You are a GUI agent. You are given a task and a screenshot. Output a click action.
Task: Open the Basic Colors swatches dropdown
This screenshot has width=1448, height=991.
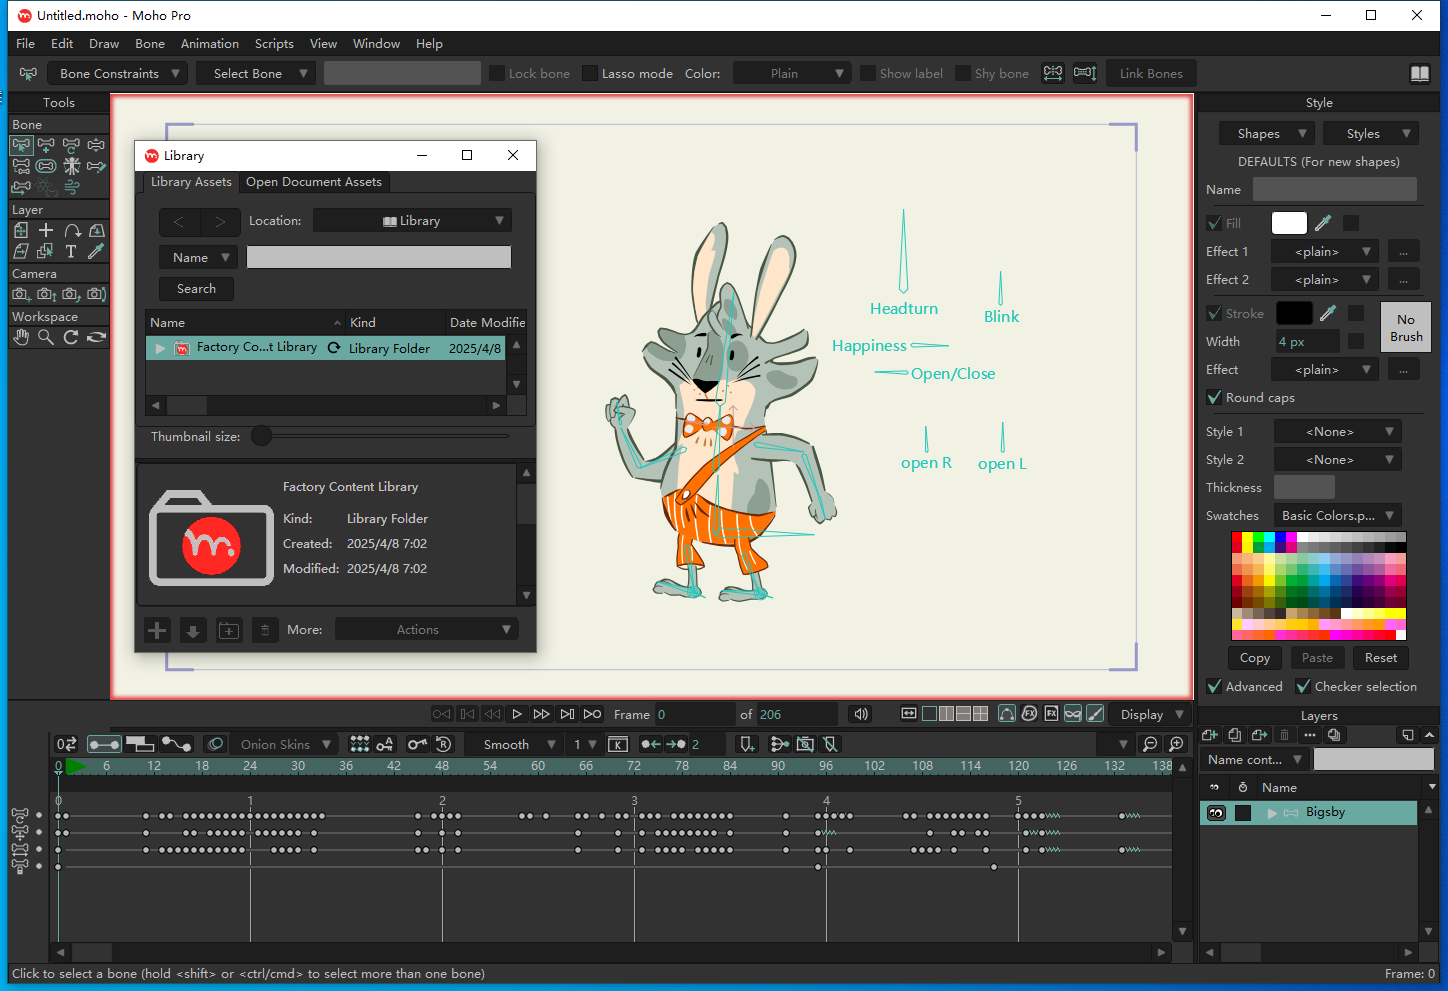pos(1337,516)
